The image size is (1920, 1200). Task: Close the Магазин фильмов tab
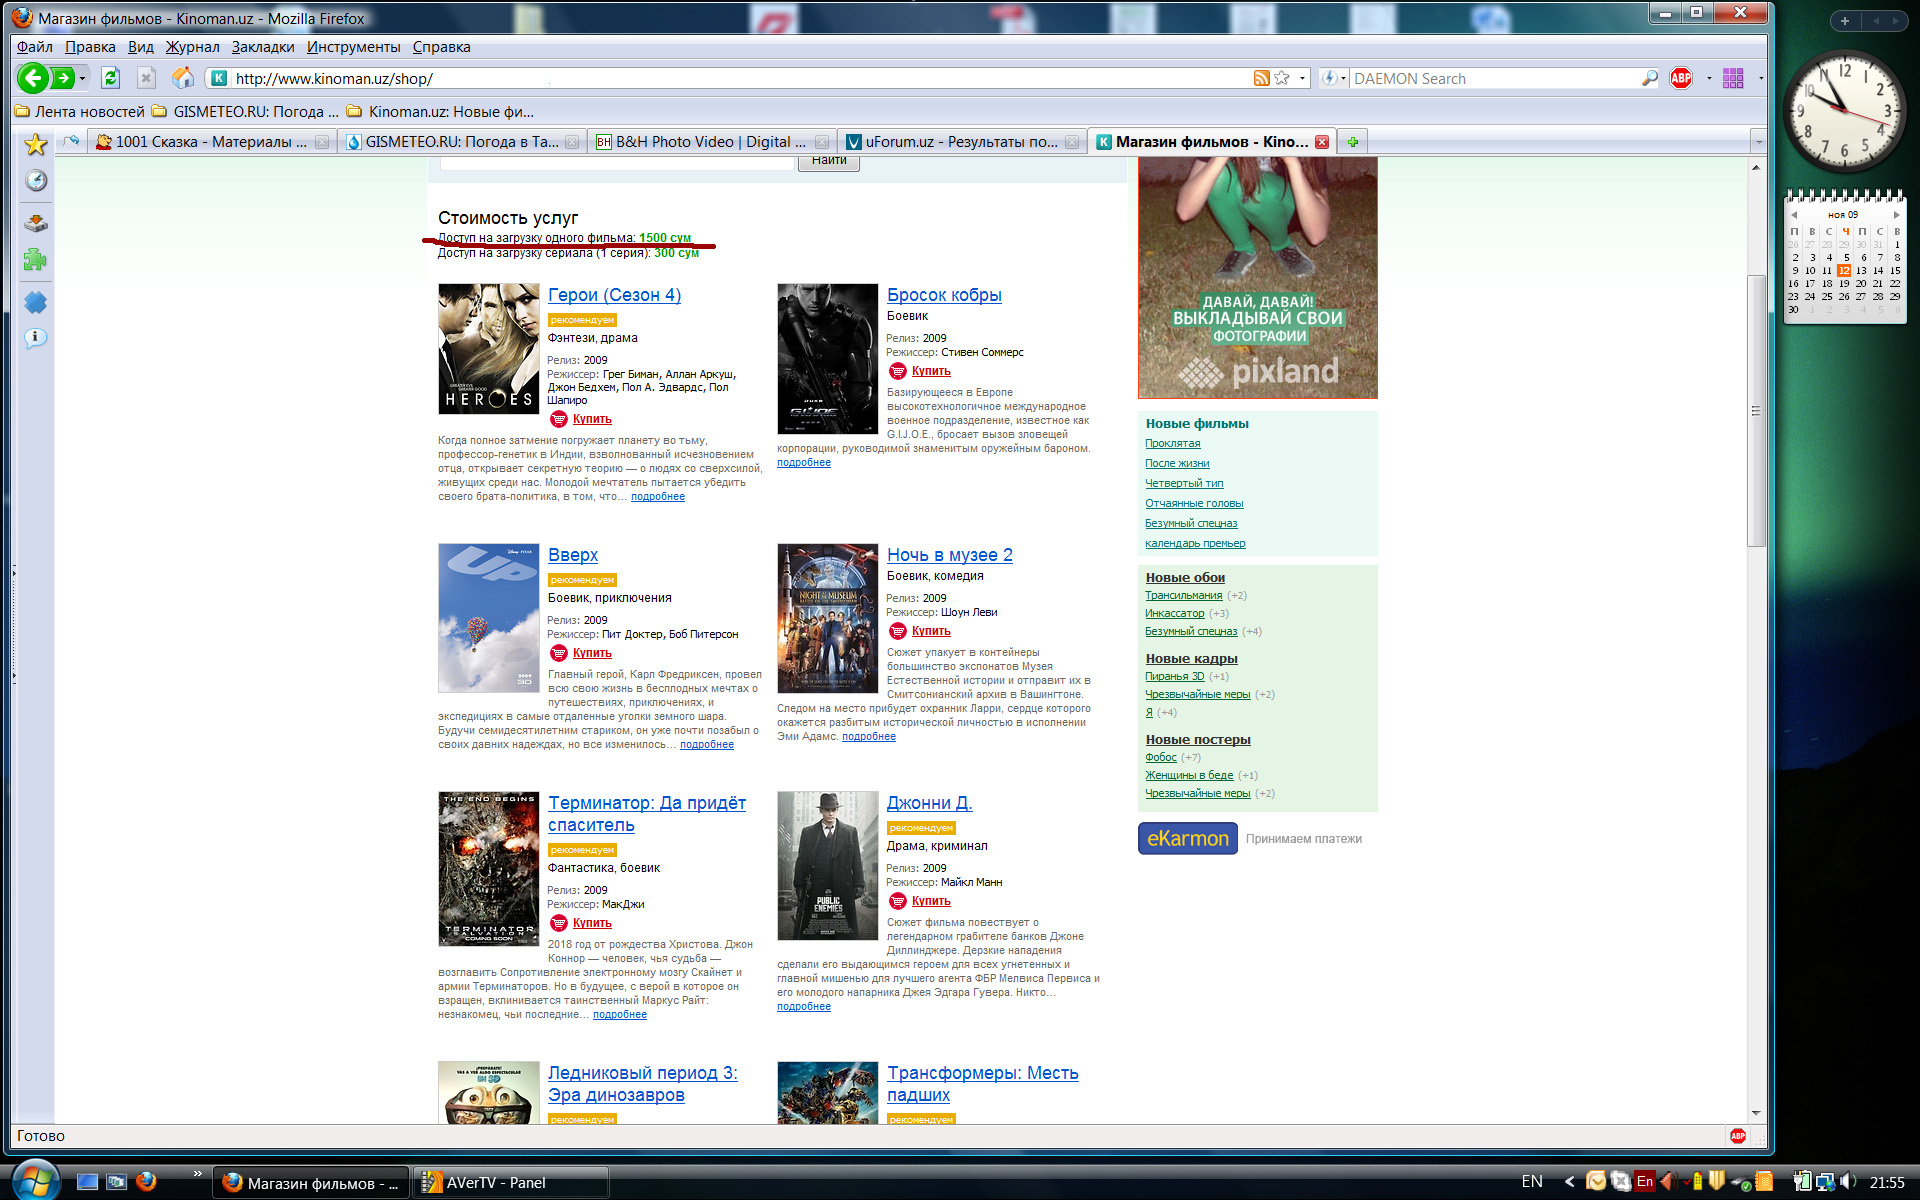[x=1322, y=142]
